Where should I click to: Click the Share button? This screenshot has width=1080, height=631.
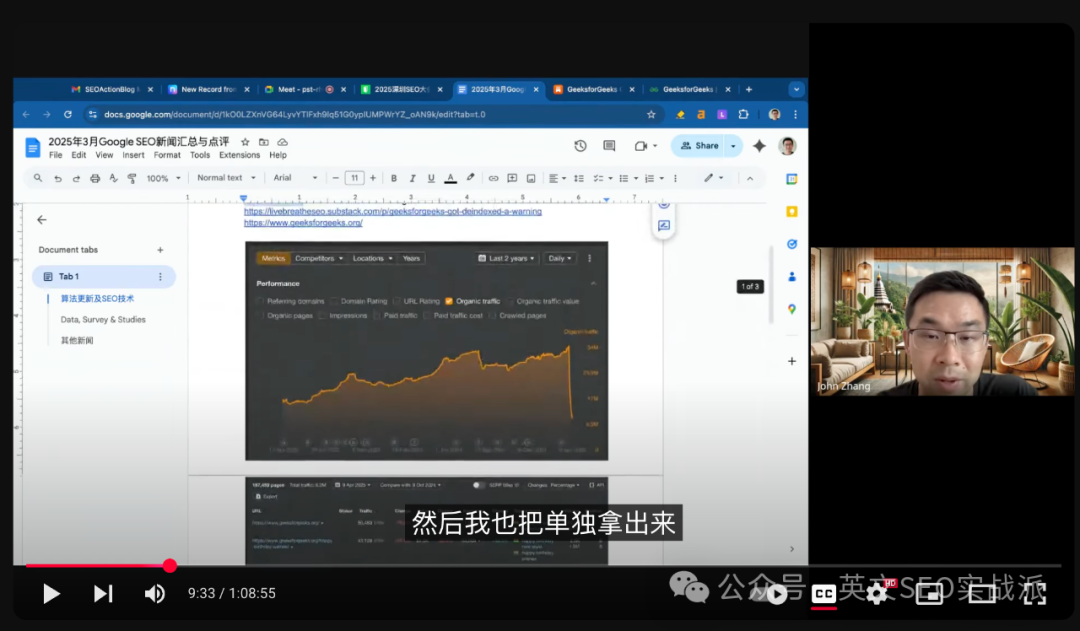tap(699, 146)
